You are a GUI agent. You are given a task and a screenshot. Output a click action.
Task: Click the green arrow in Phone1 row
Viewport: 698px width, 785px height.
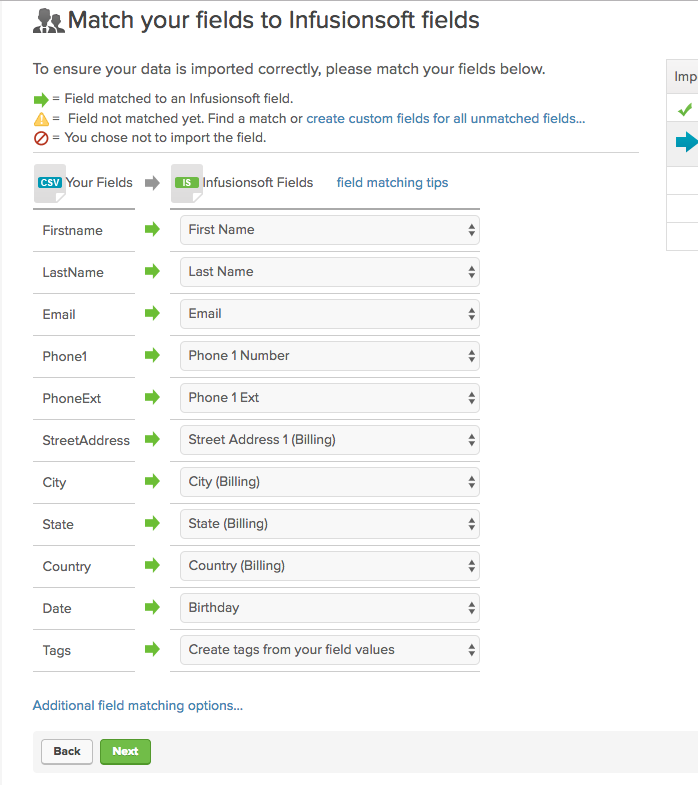coord(152,355)
